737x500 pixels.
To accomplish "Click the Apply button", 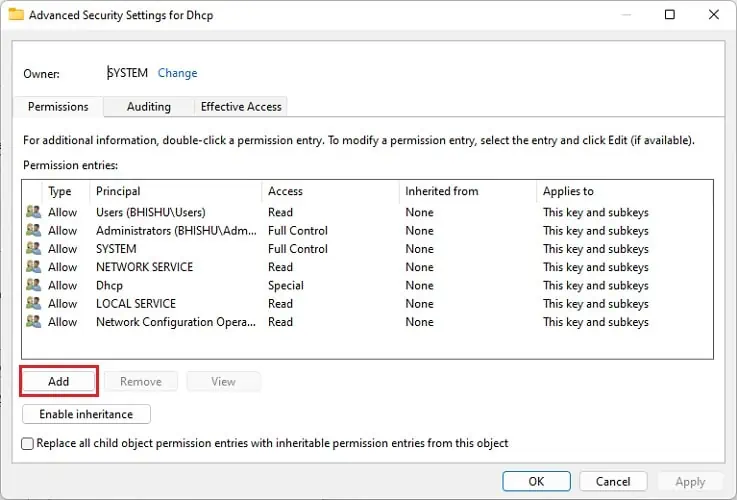I will (x=690, y=481).
